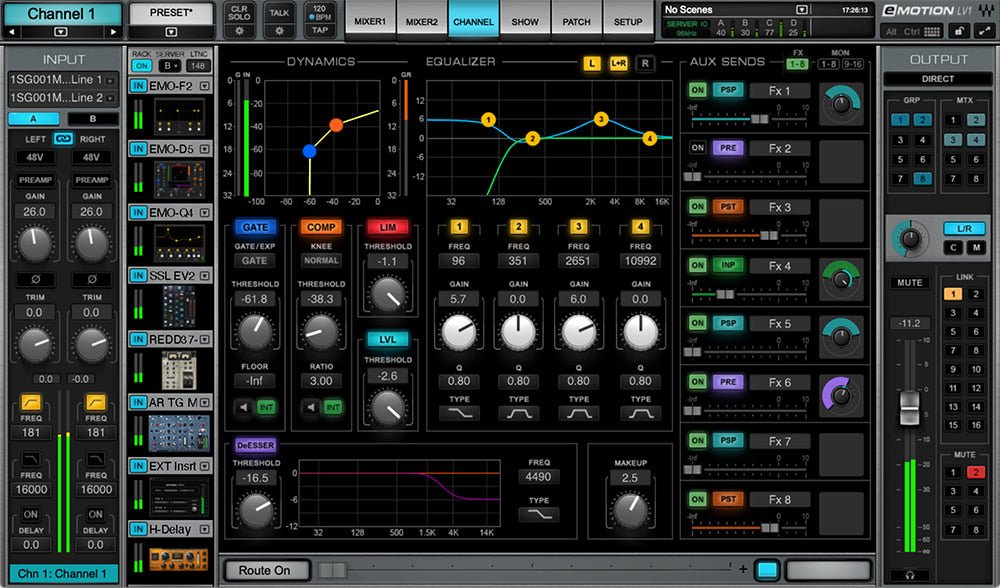Open the server B dropdown in rack
The height and width of the screenshot is (588, 1000).
tap(170, 66)
